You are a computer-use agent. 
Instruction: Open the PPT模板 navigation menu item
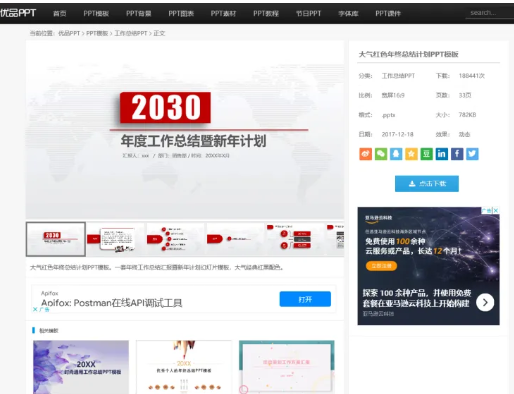pyautogui.click(x=96, y=13)
